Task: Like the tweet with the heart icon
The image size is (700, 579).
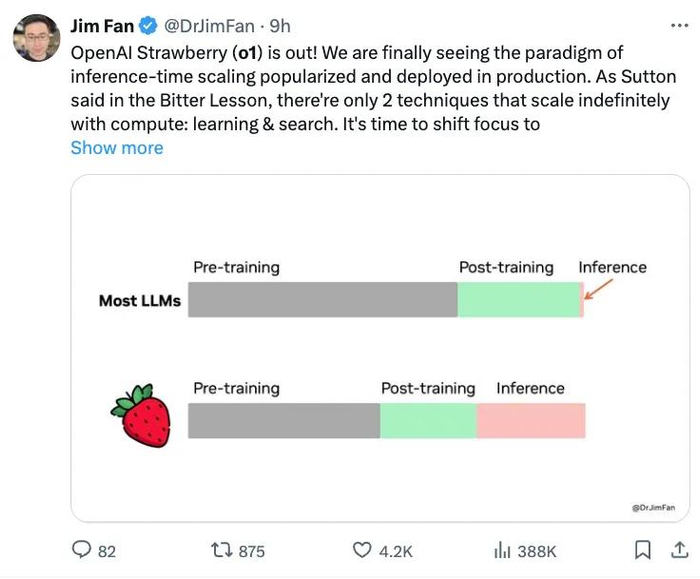Action: [x=364, y=550]
